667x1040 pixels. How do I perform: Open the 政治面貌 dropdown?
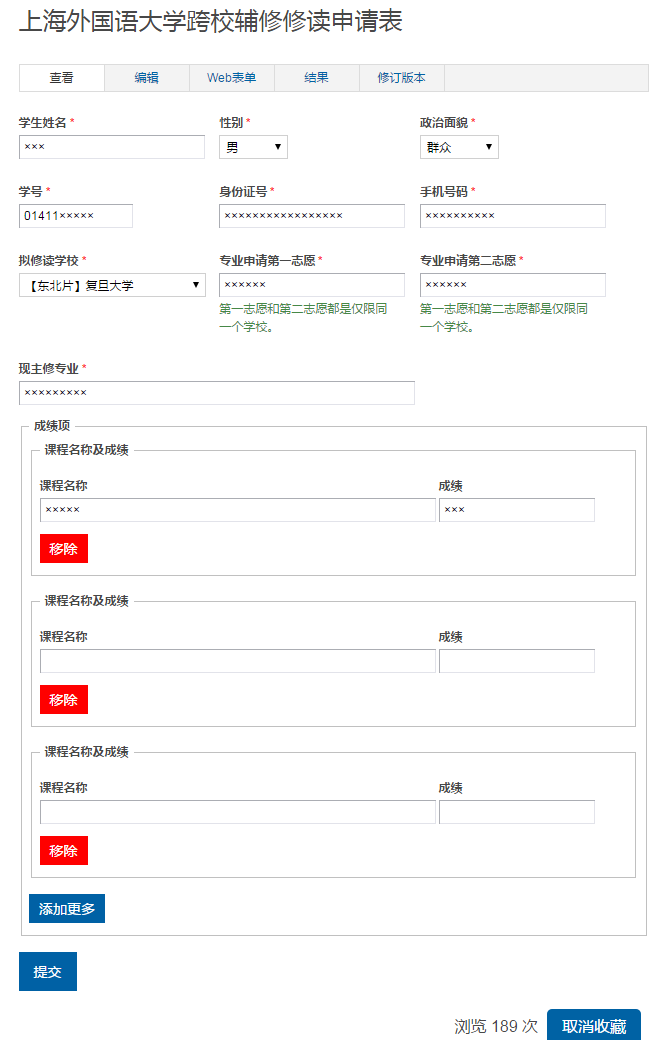pyautogui.click(x=458, y=147)
